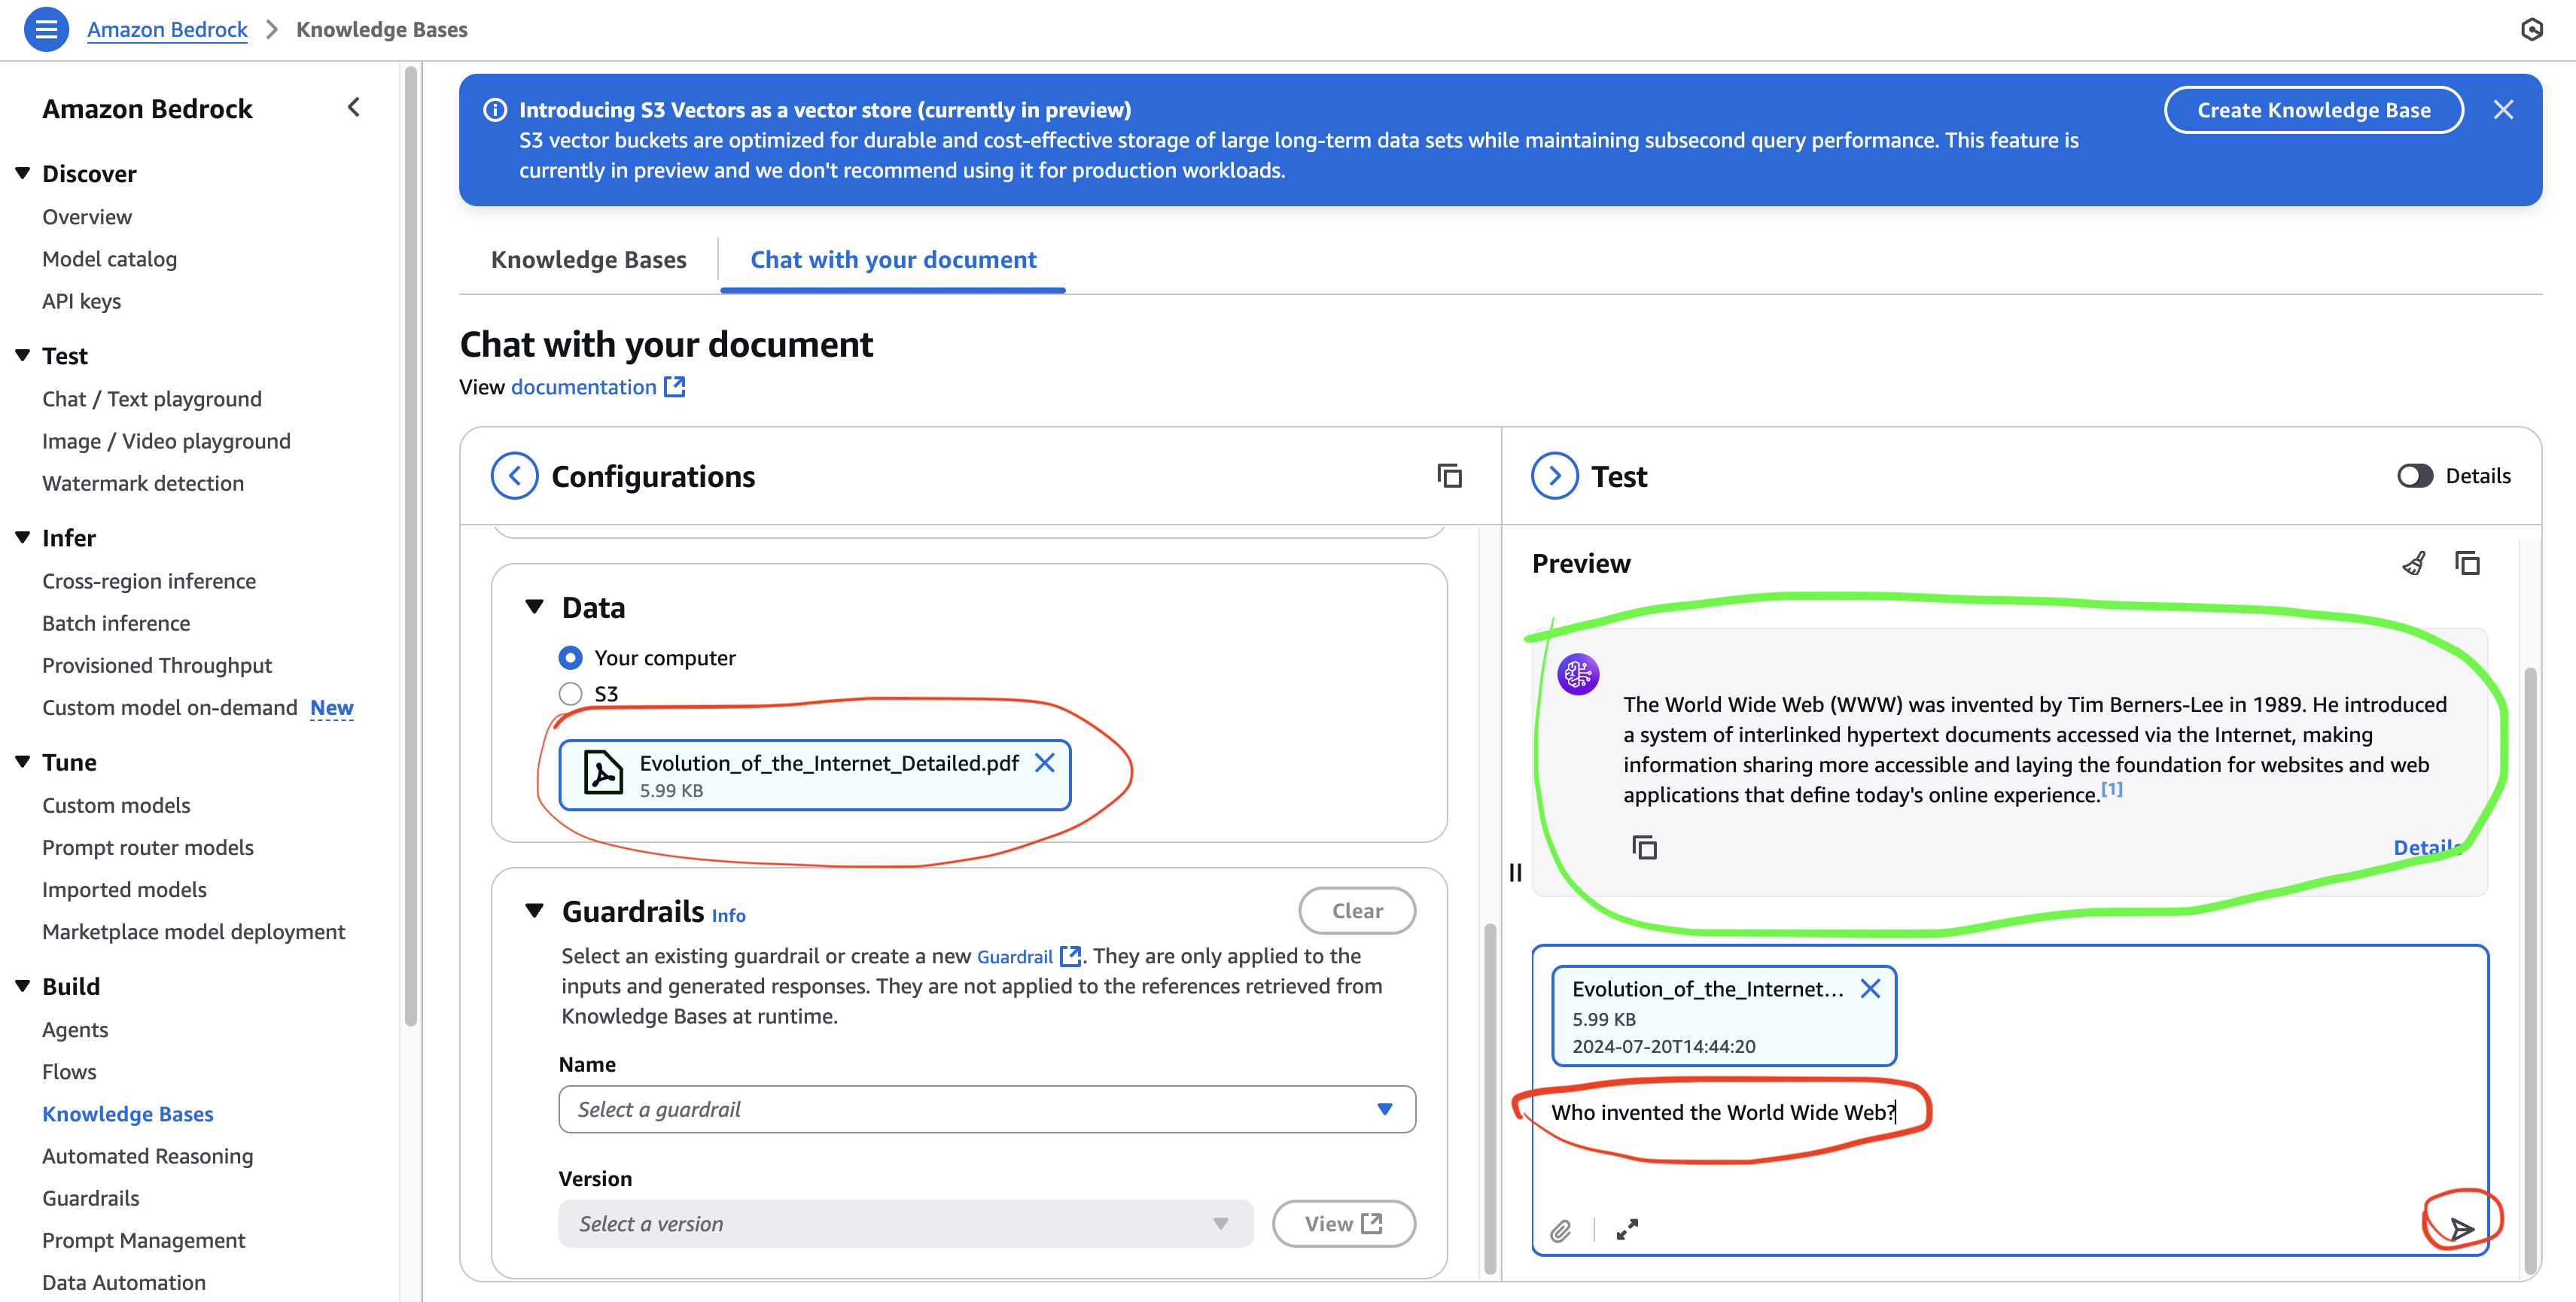Toggle the Details switch on
Viewport: 2576px width, 1302px height.
pos(2414,476)
